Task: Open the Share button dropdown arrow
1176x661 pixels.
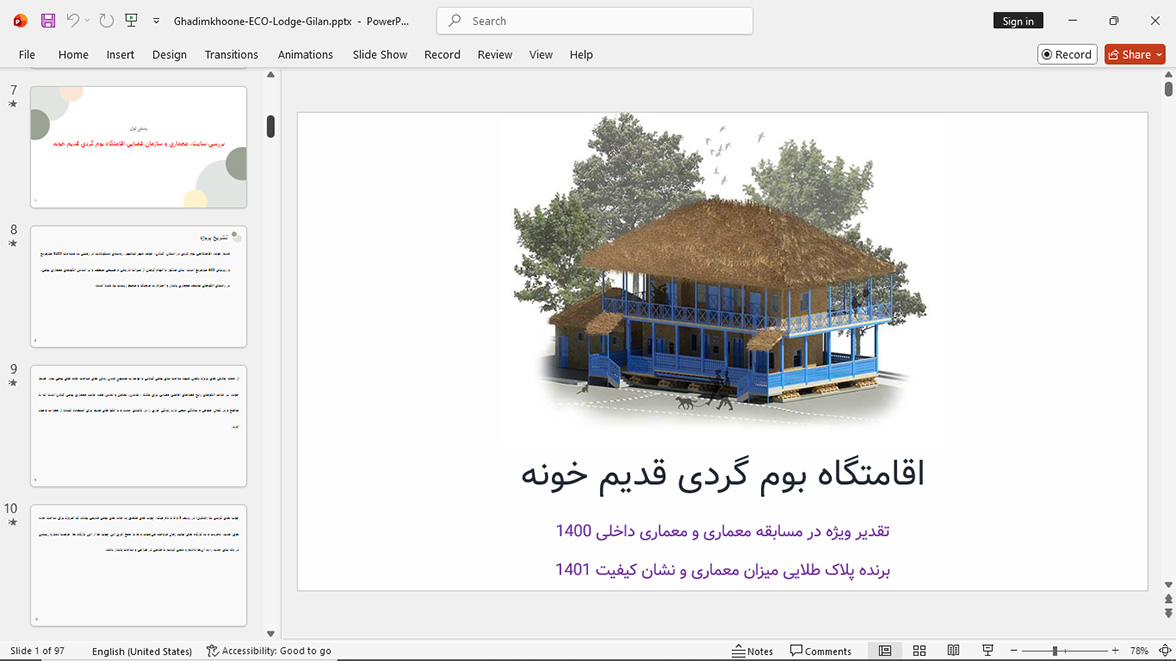Action: tap(1159, 55)
